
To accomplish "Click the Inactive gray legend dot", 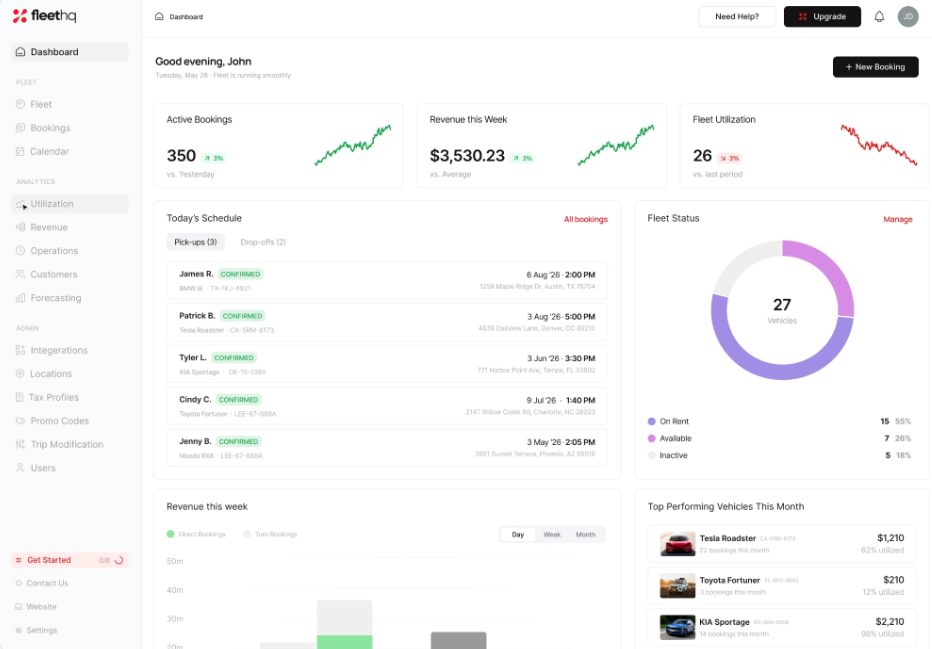I will 651,455.
